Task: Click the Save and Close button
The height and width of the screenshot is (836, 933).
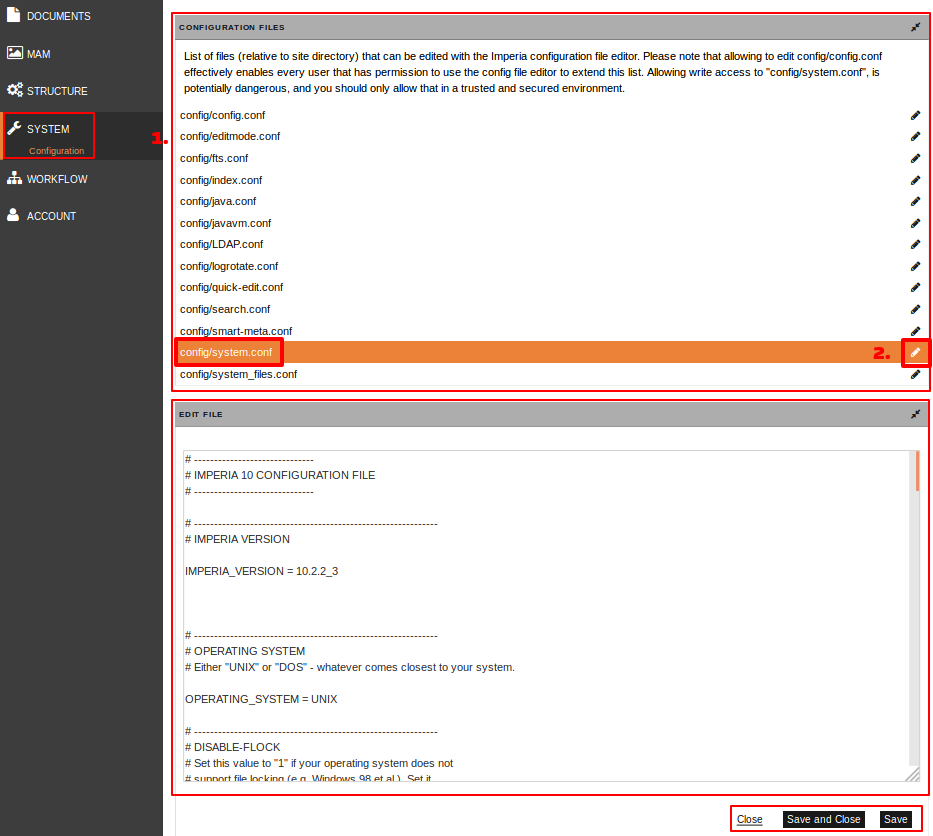Action: pyautogui.click(x=824, y=819)
